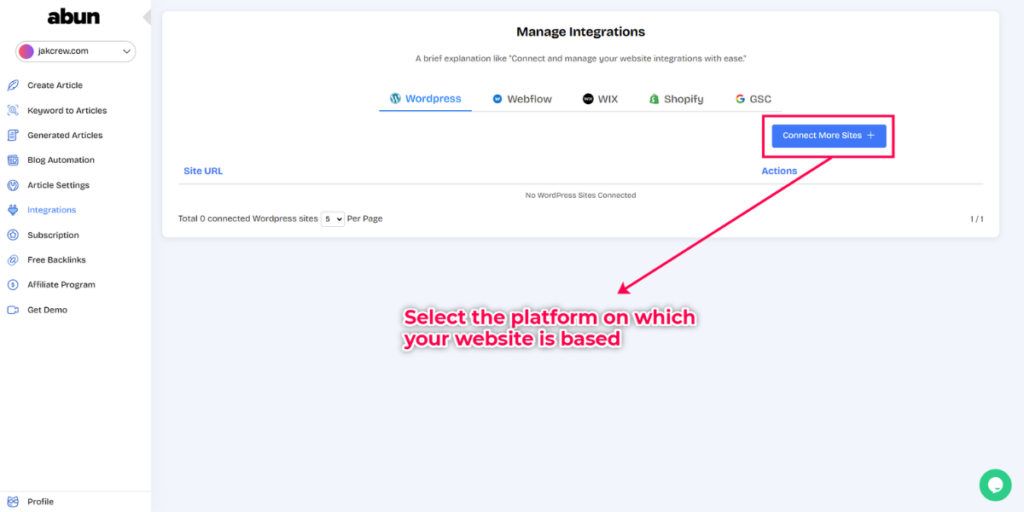Click 'Total 0 connected Wordpress sites' text
This screenshot has height=512, width=1024.
point(248,219)
